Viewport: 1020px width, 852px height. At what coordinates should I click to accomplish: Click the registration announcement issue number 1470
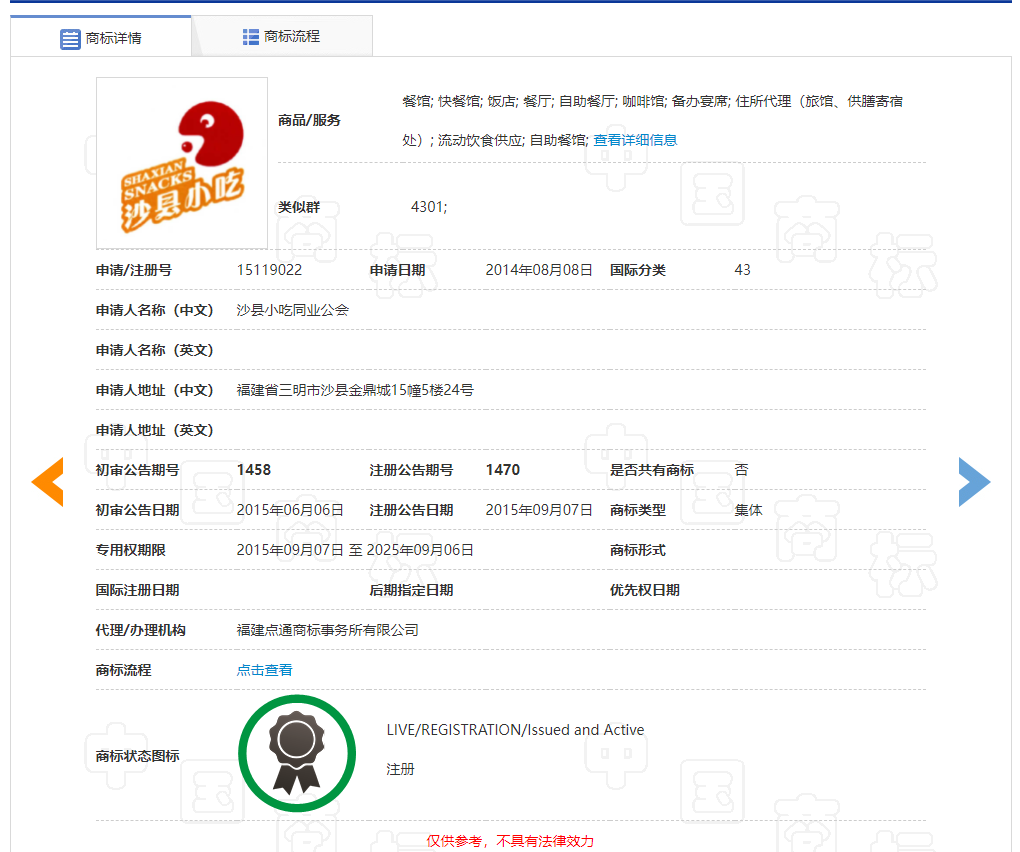[503, 470]
